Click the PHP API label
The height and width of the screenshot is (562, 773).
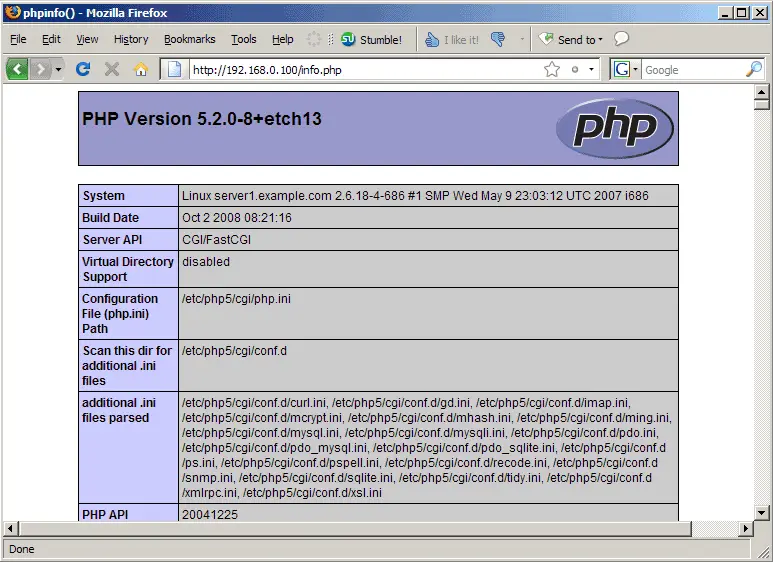pyautogui.click(x=105, y=514)
